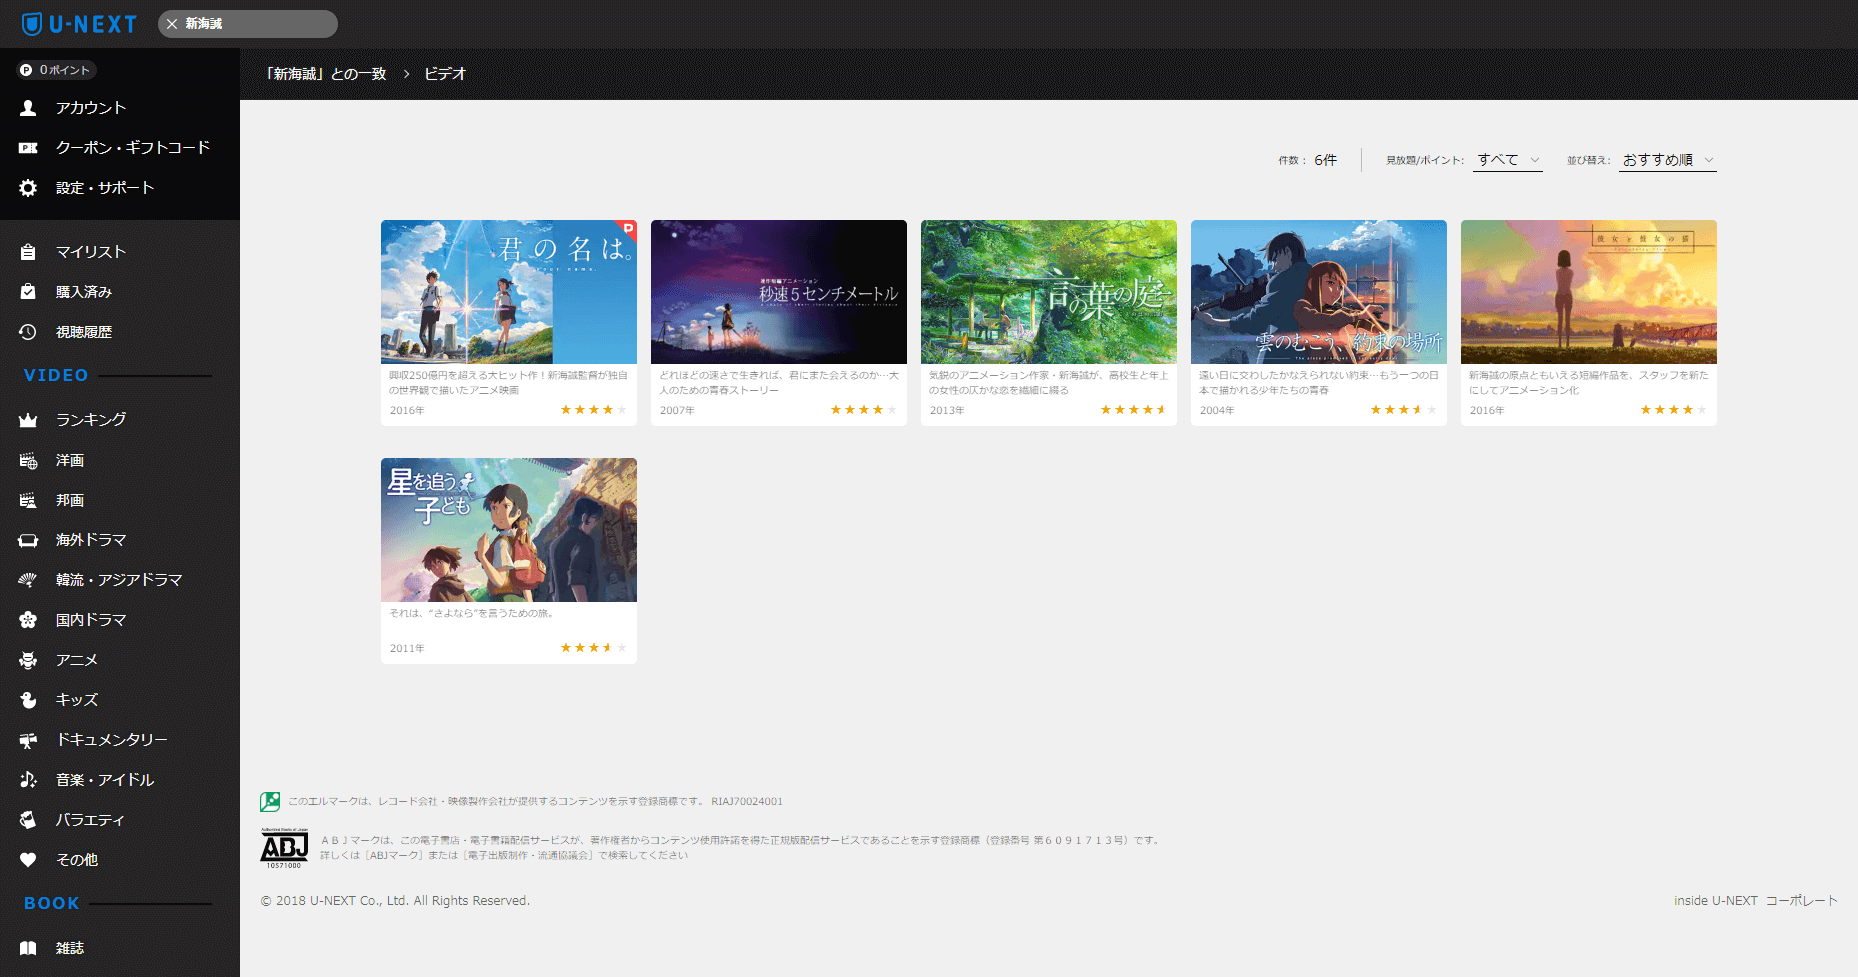Click the 0ポイント points badge
Viewport: 1858px width, 977px height.
click(56, 70)
